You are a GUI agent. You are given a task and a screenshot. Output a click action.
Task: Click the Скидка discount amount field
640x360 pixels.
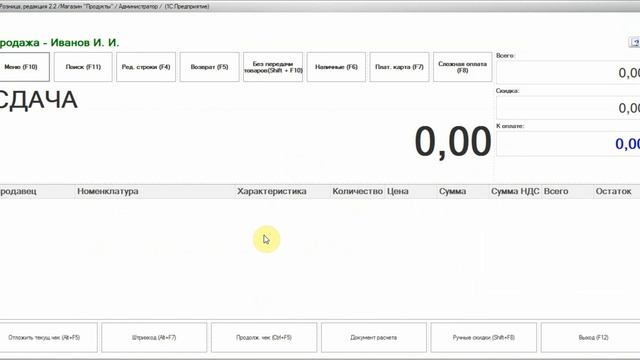click(x=568, y=108)
